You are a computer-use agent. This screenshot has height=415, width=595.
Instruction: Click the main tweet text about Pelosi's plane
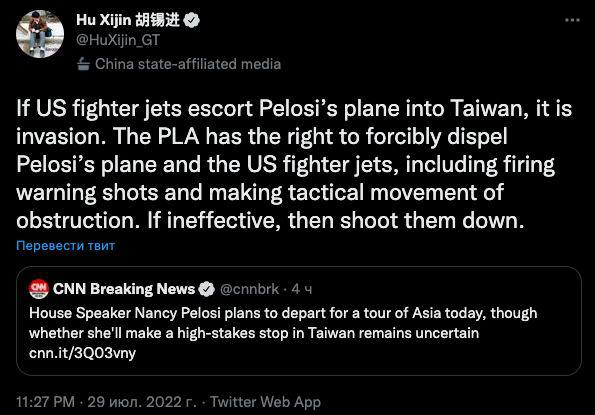click(x=294, y=164)
